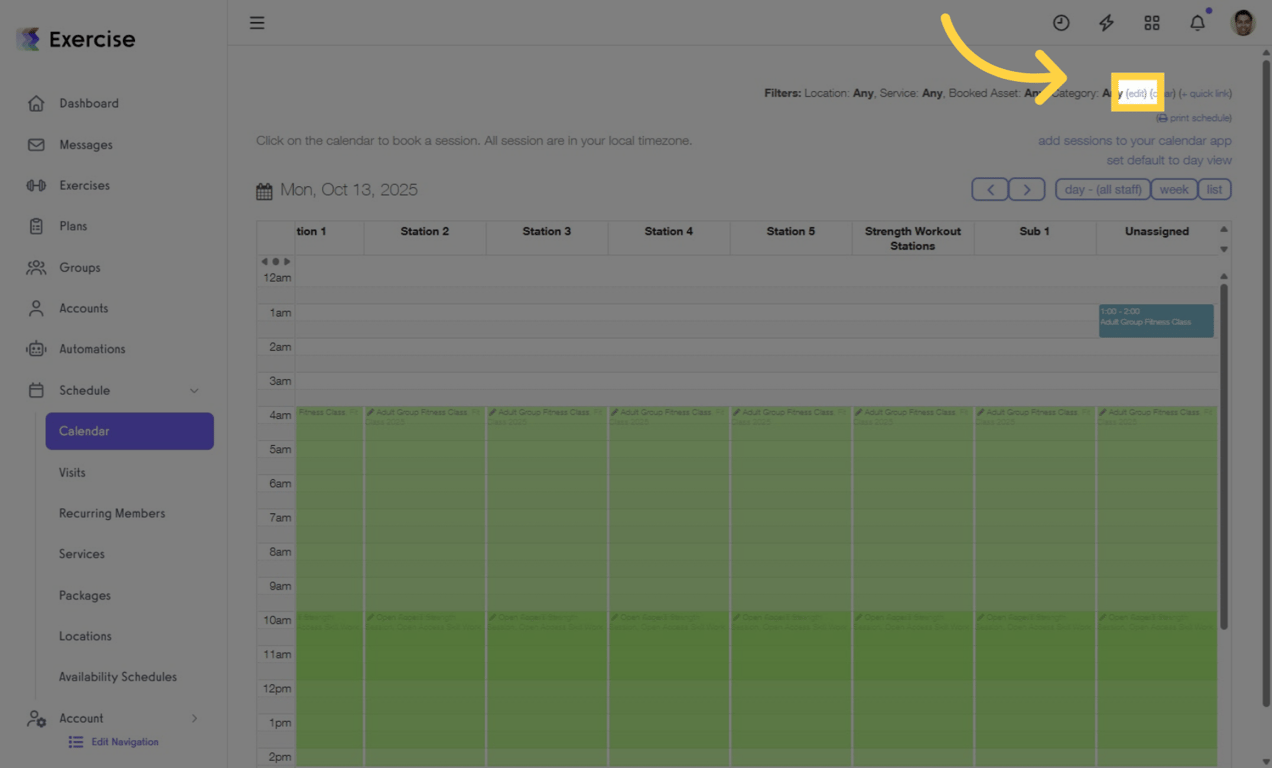Open your profile avatar picture

1241,22
